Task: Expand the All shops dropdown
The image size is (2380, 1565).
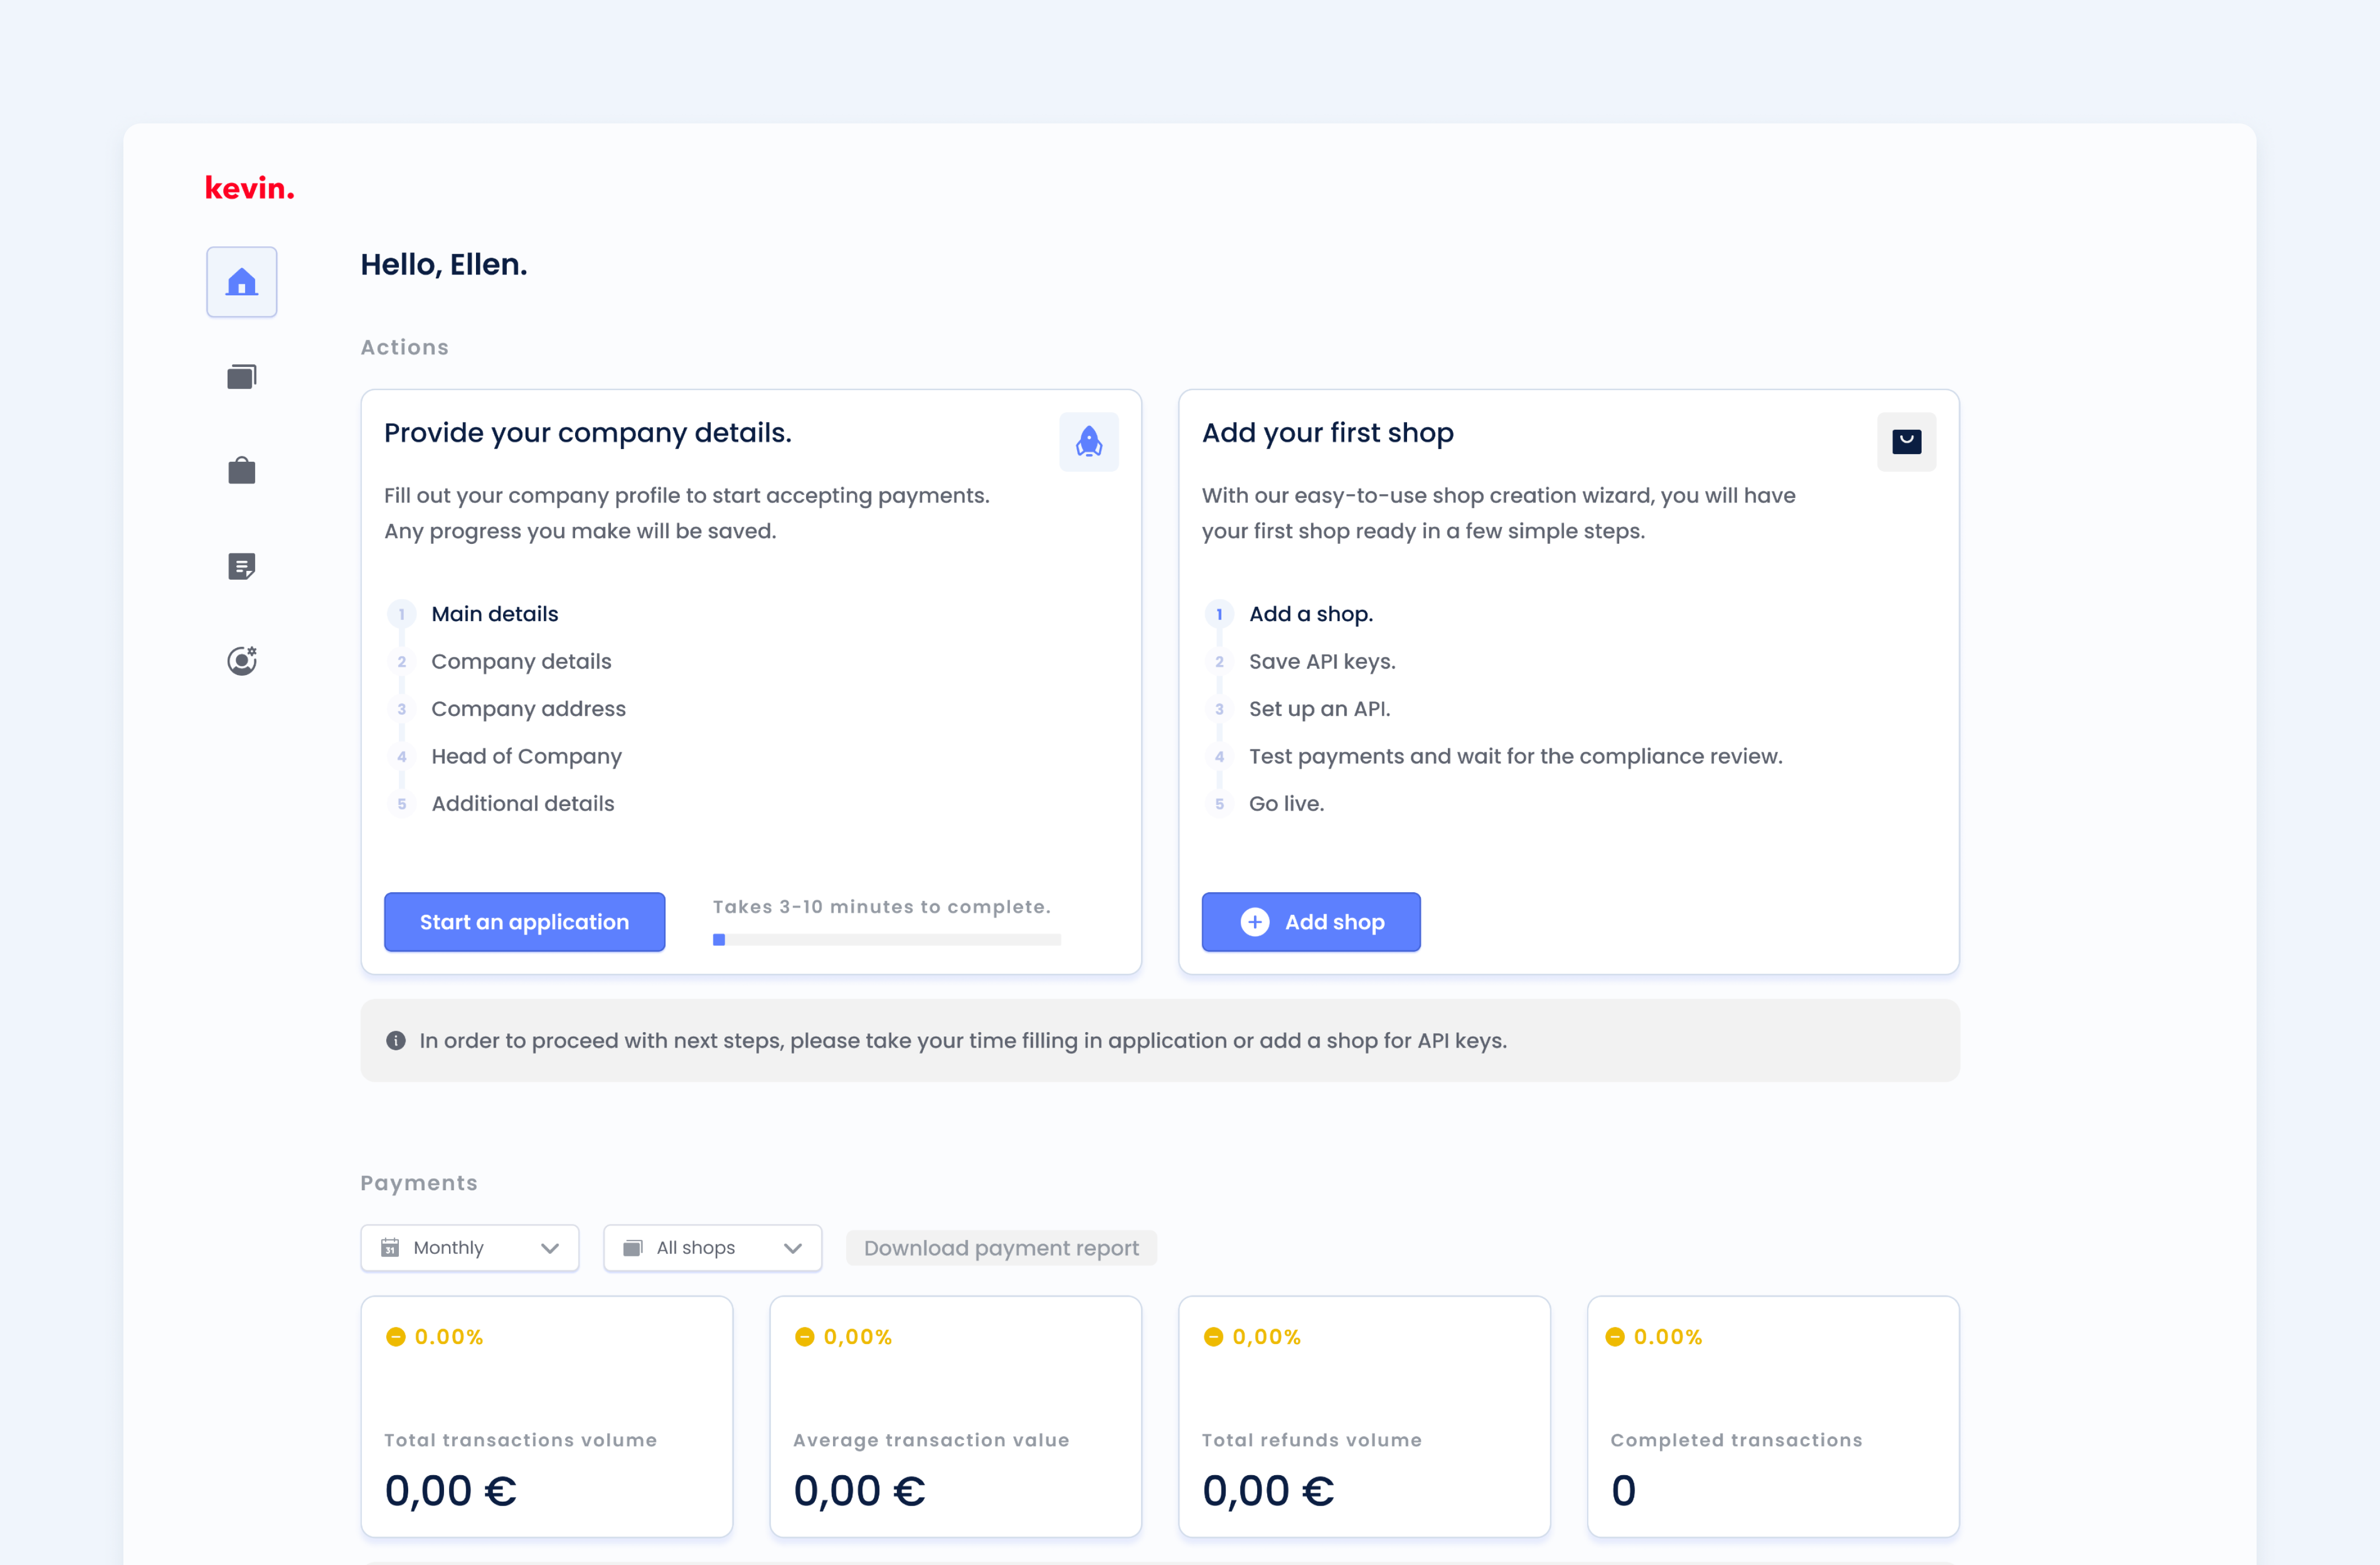Action: pos(712,1247)
